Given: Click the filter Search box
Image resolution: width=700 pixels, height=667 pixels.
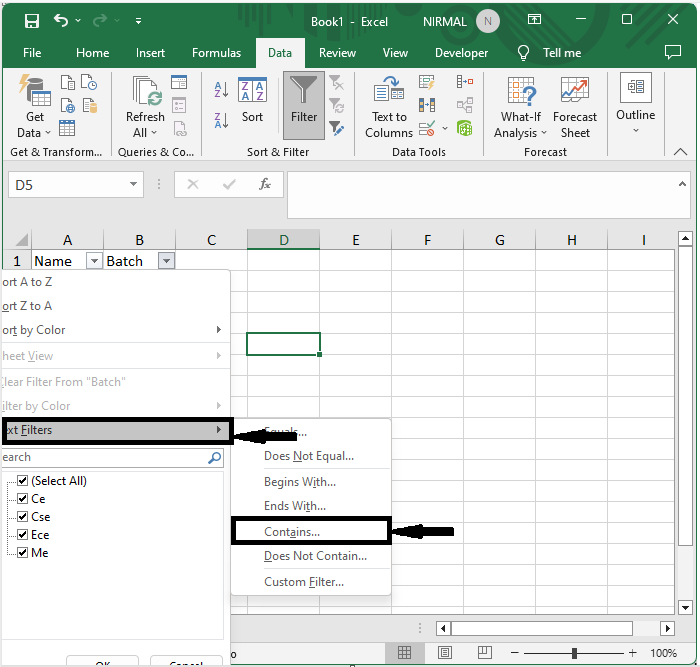Looking at the screenshot, I should click(112, 458).
